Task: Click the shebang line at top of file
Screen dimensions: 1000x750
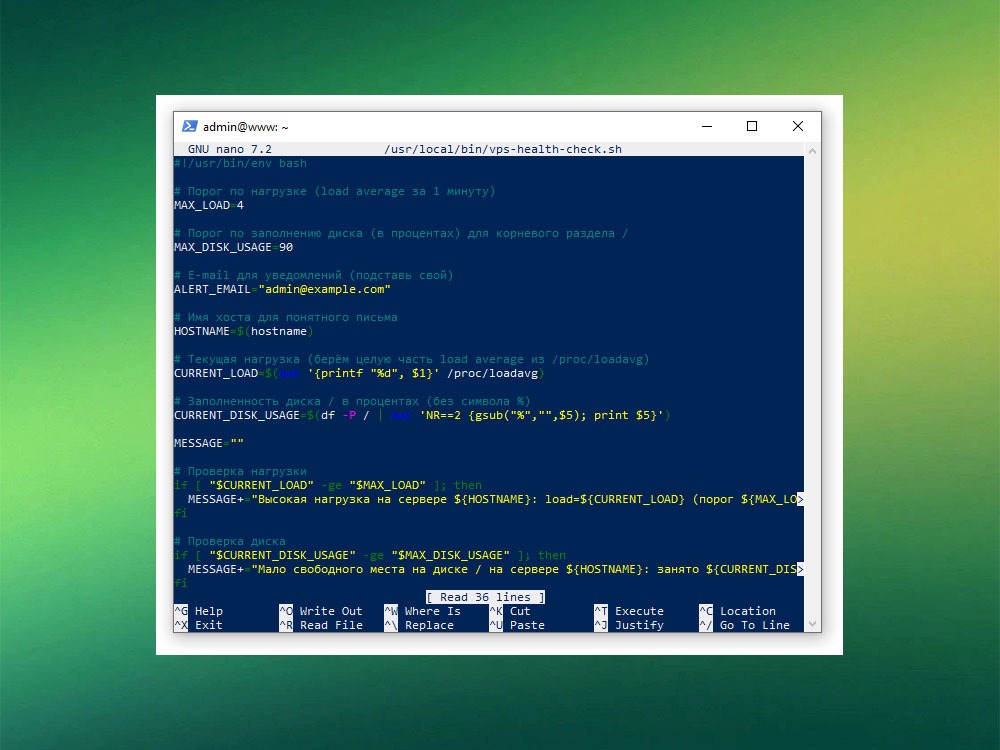Action: coord(240,163)
